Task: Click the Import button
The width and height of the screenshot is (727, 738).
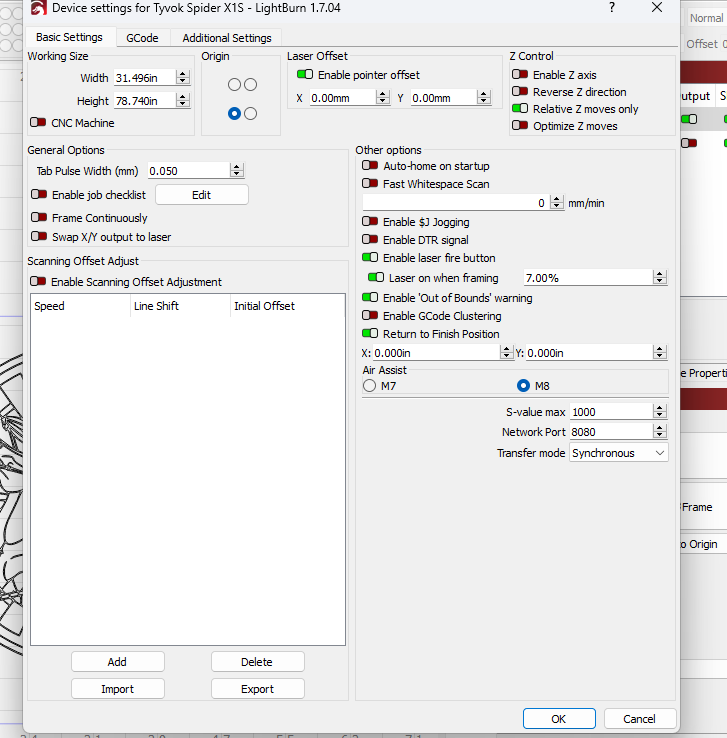Action: tap(118, 689)
